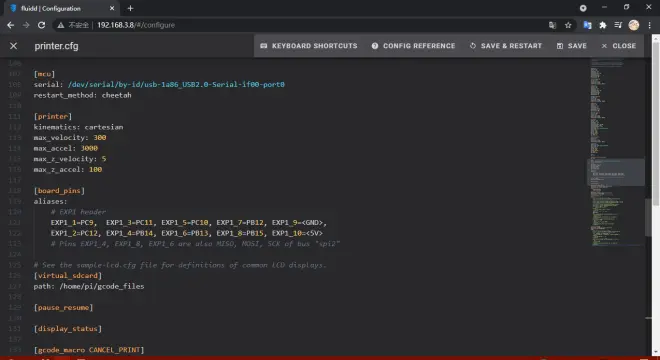The width and height of the screenshot is (660, 360).
Task: Open the media control playlist icon
Action: coord(618,25)
